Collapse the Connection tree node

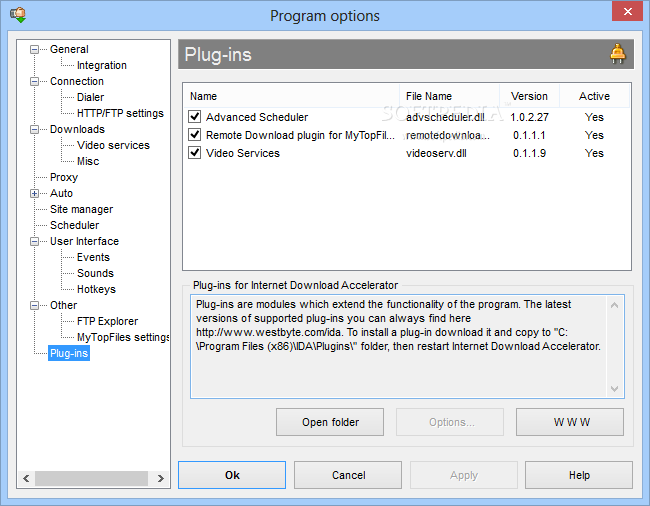(x=34, y=81)
